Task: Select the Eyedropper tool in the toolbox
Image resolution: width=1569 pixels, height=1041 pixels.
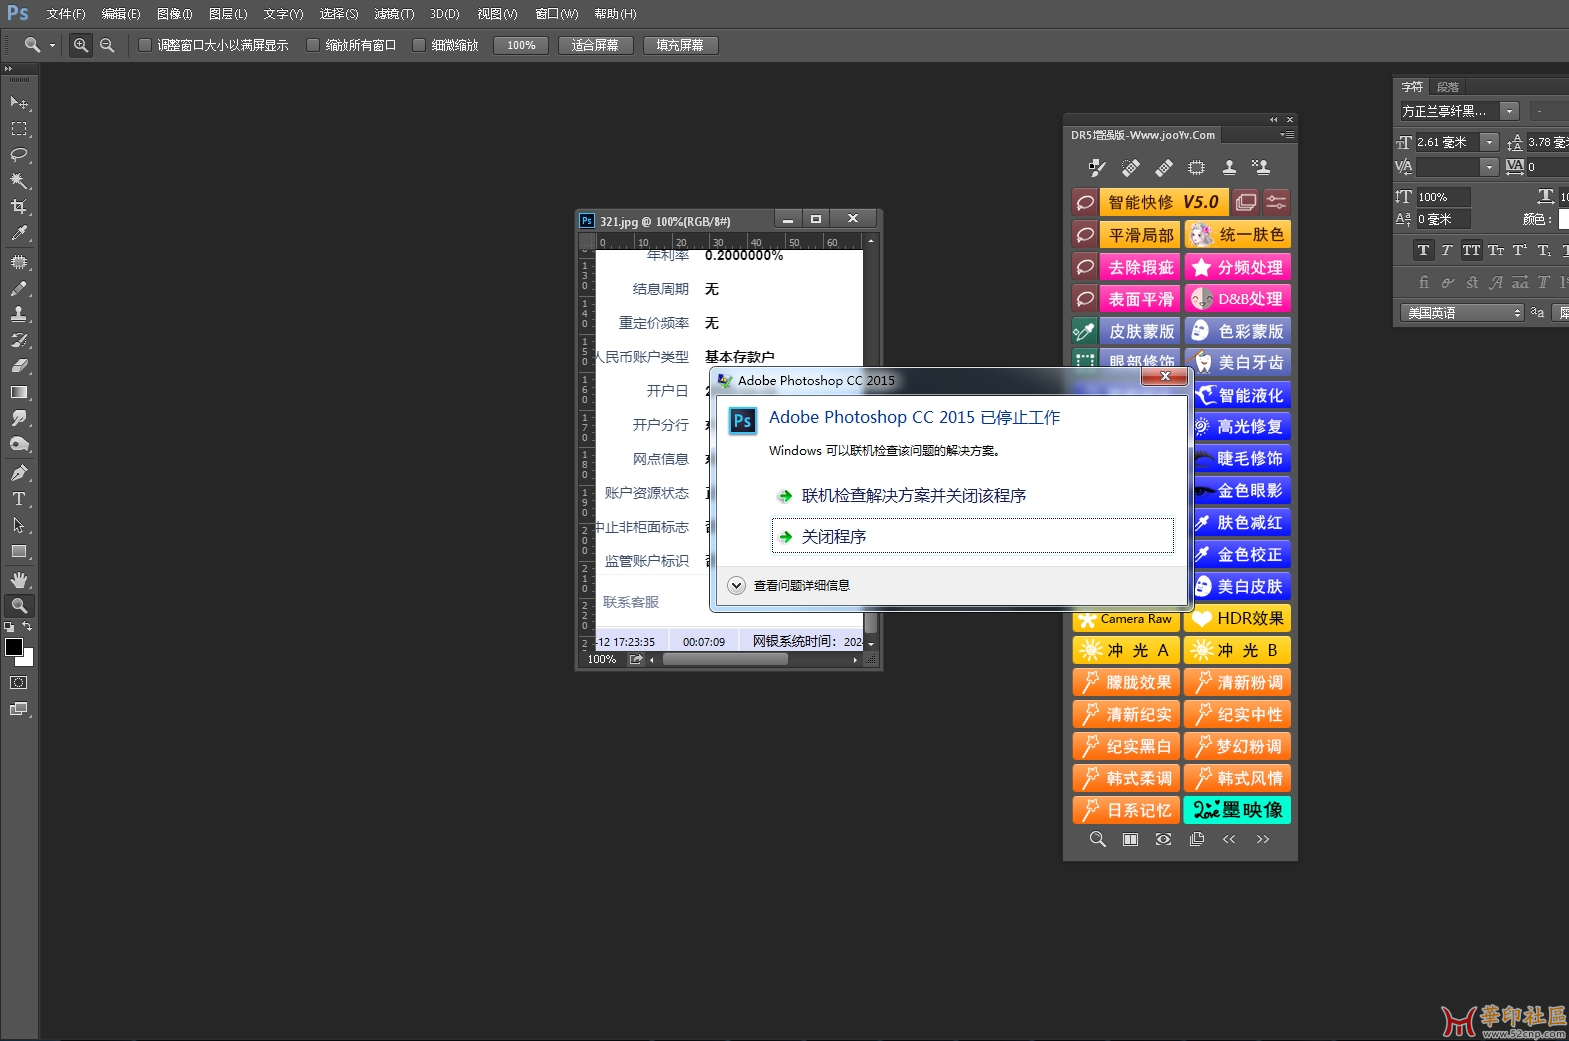Action: coord(19,233)
